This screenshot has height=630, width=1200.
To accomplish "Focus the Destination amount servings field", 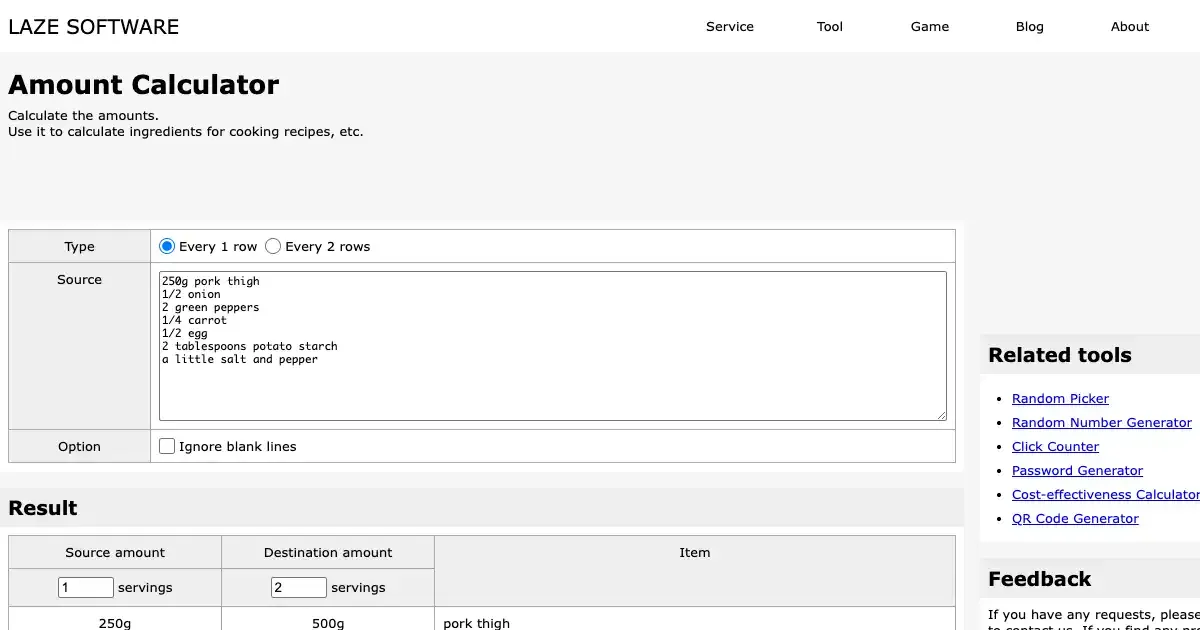I will tap(299, 587).
